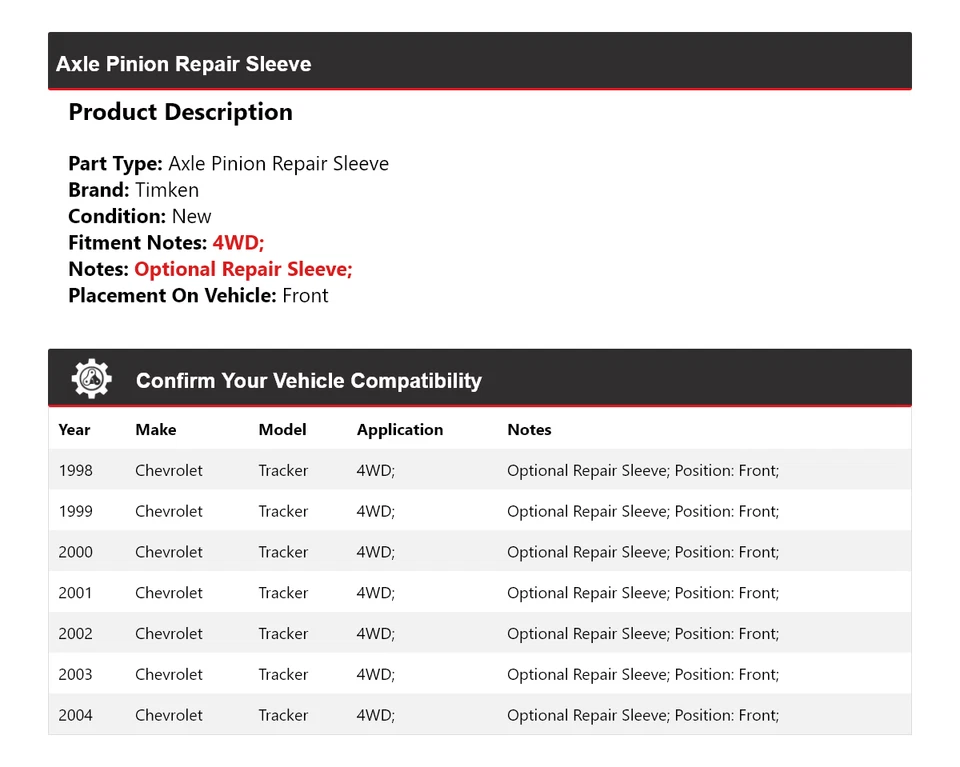The width and height of the screenshot is (960, 767).
Task: Click the 2000 year cell
Action: tap(75, 552)
